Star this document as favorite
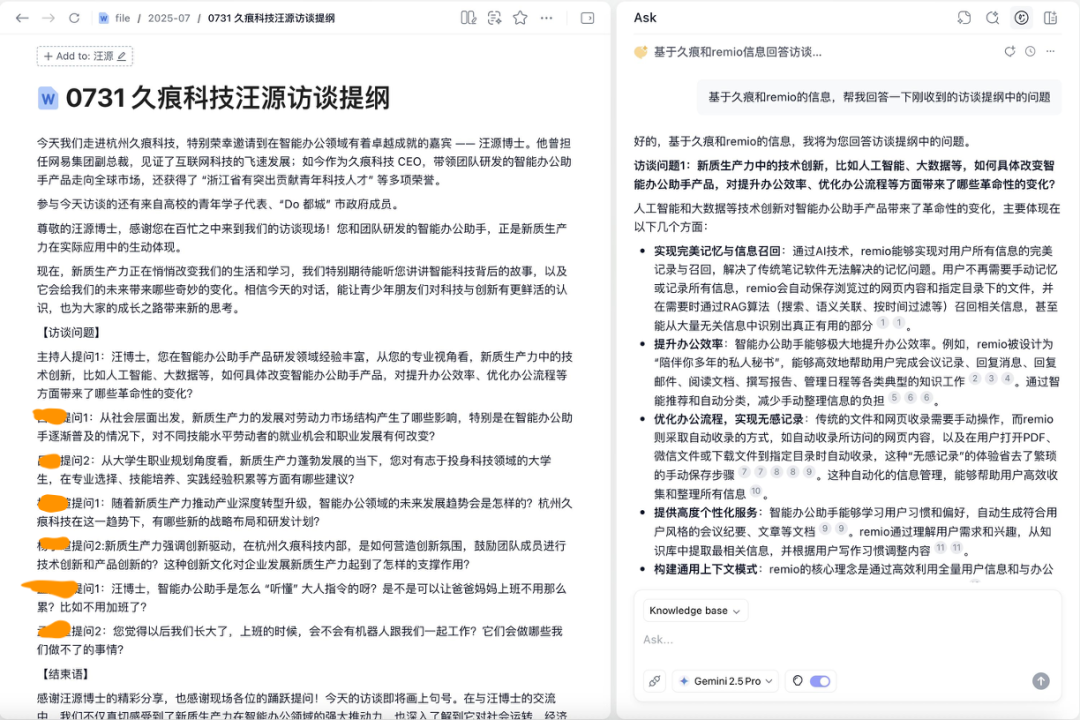 click(521, 18)
